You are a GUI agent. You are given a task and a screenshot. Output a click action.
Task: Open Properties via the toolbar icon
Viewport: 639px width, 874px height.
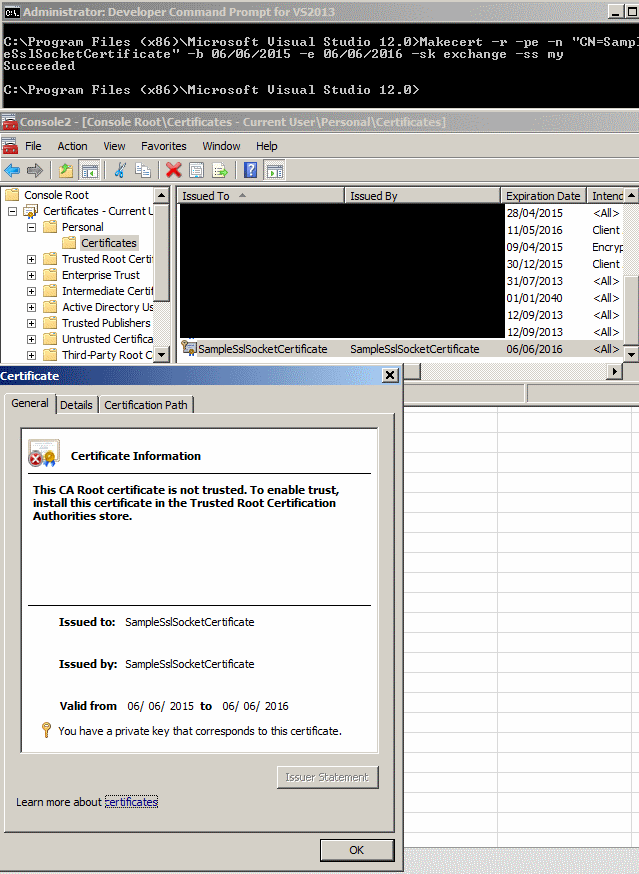(x=196, y=171)
